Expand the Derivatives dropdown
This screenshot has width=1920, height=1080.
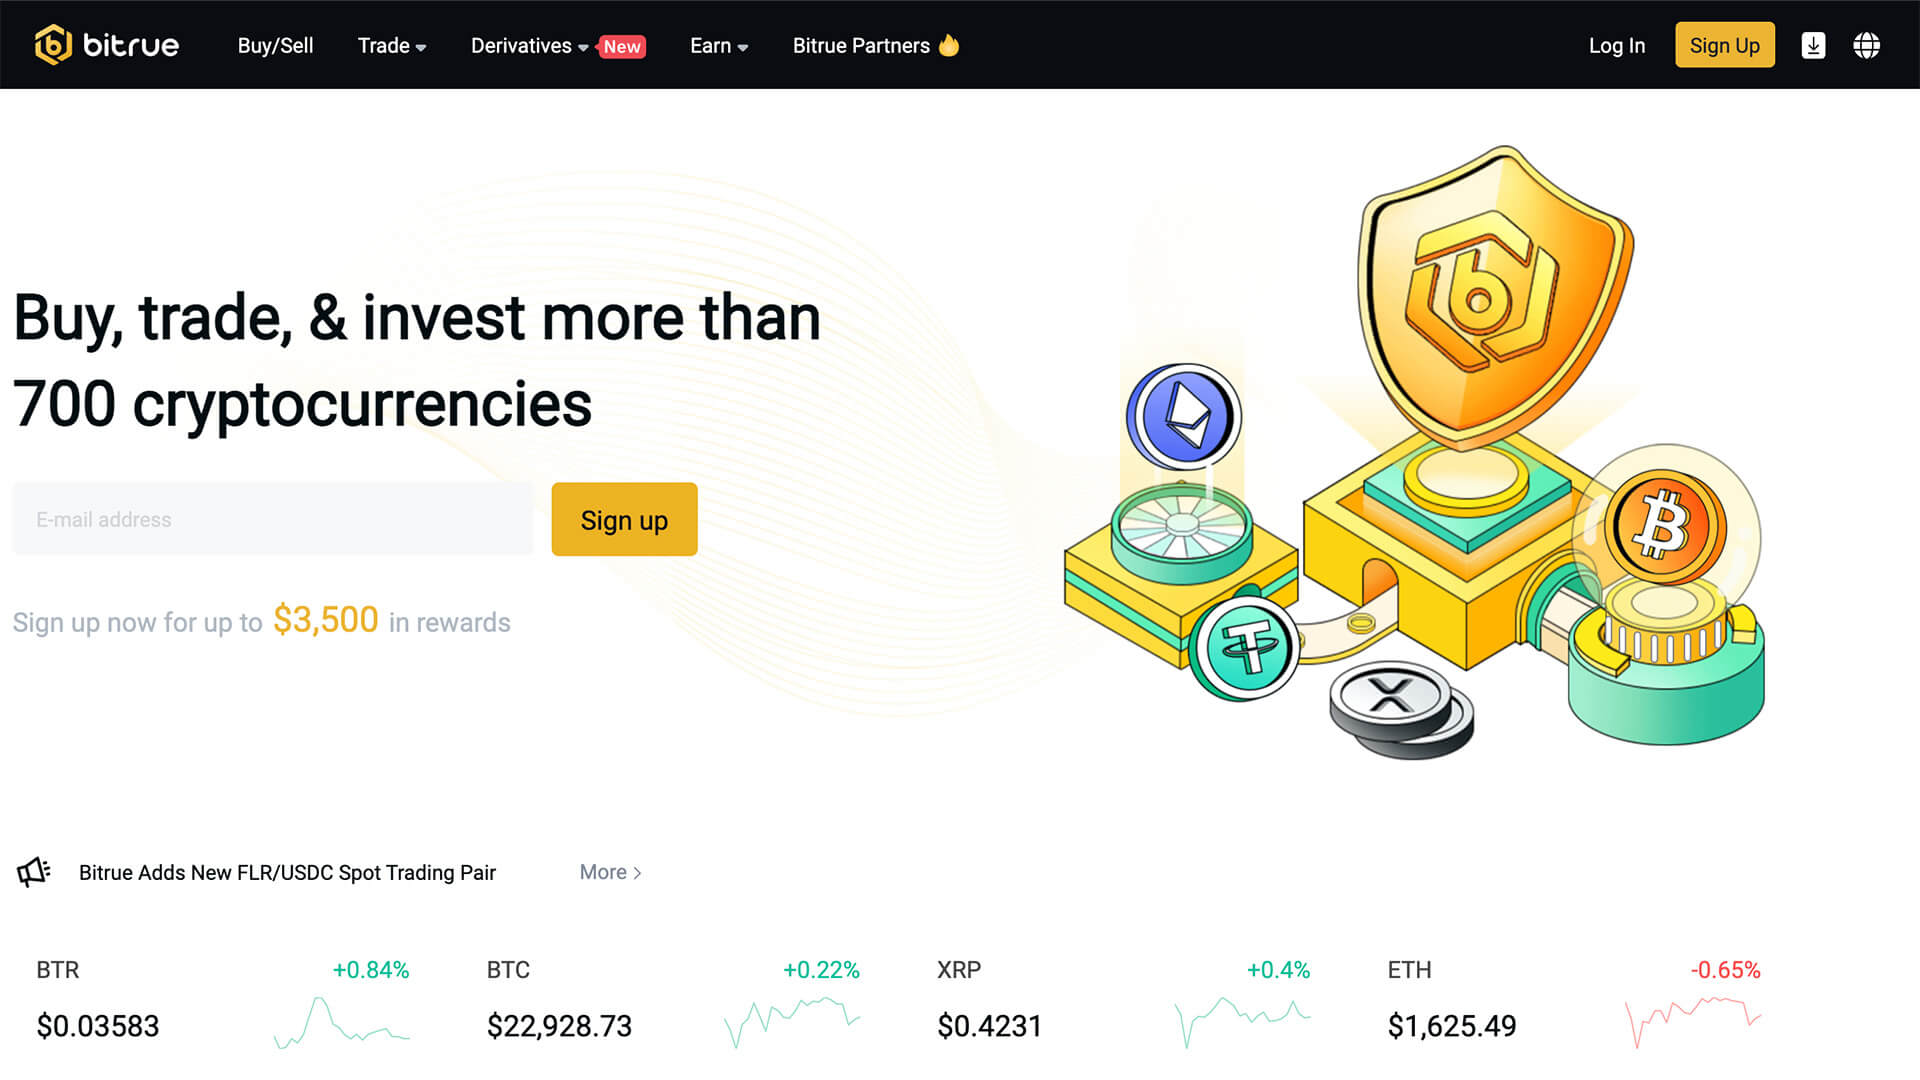531,46
